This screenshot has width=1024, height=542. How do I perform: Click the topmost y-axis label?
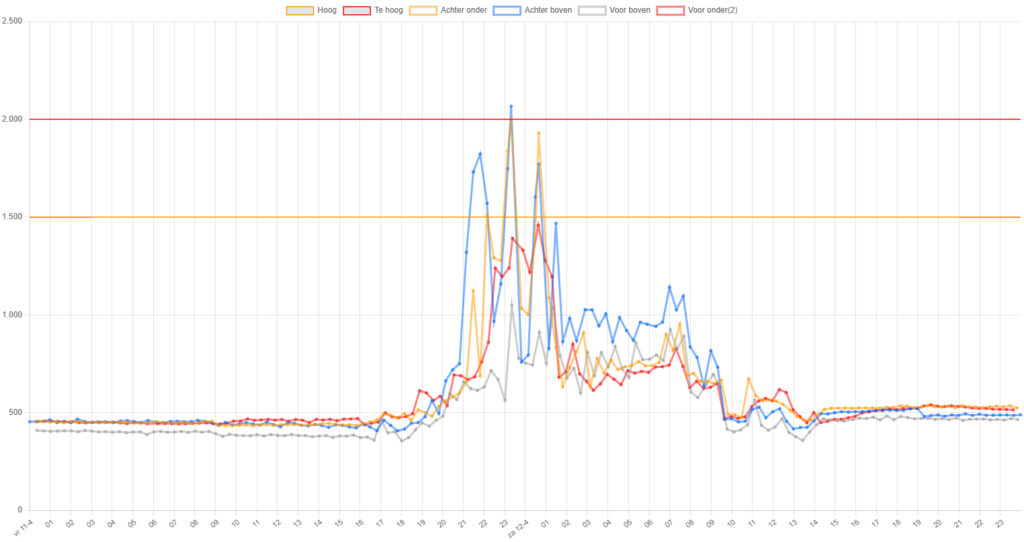(x=14, y=22)
